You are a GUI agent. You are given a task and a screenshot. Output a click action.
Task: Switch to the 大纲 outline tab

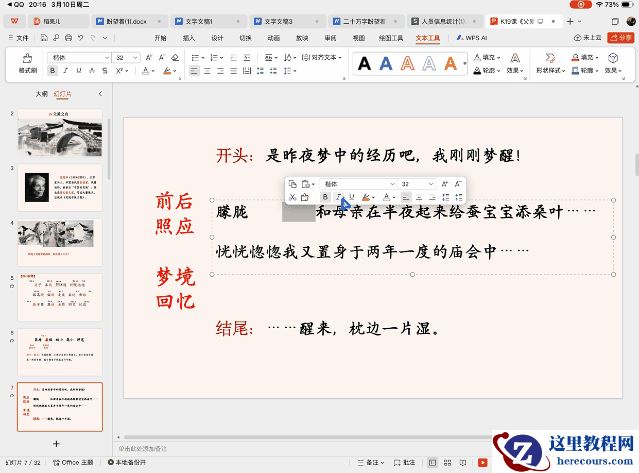(41, 93)
